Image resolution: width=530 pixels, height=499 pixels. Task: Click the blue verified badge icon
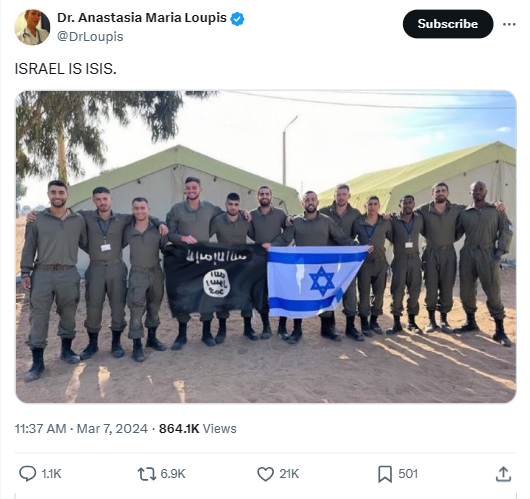coord(237,19)
